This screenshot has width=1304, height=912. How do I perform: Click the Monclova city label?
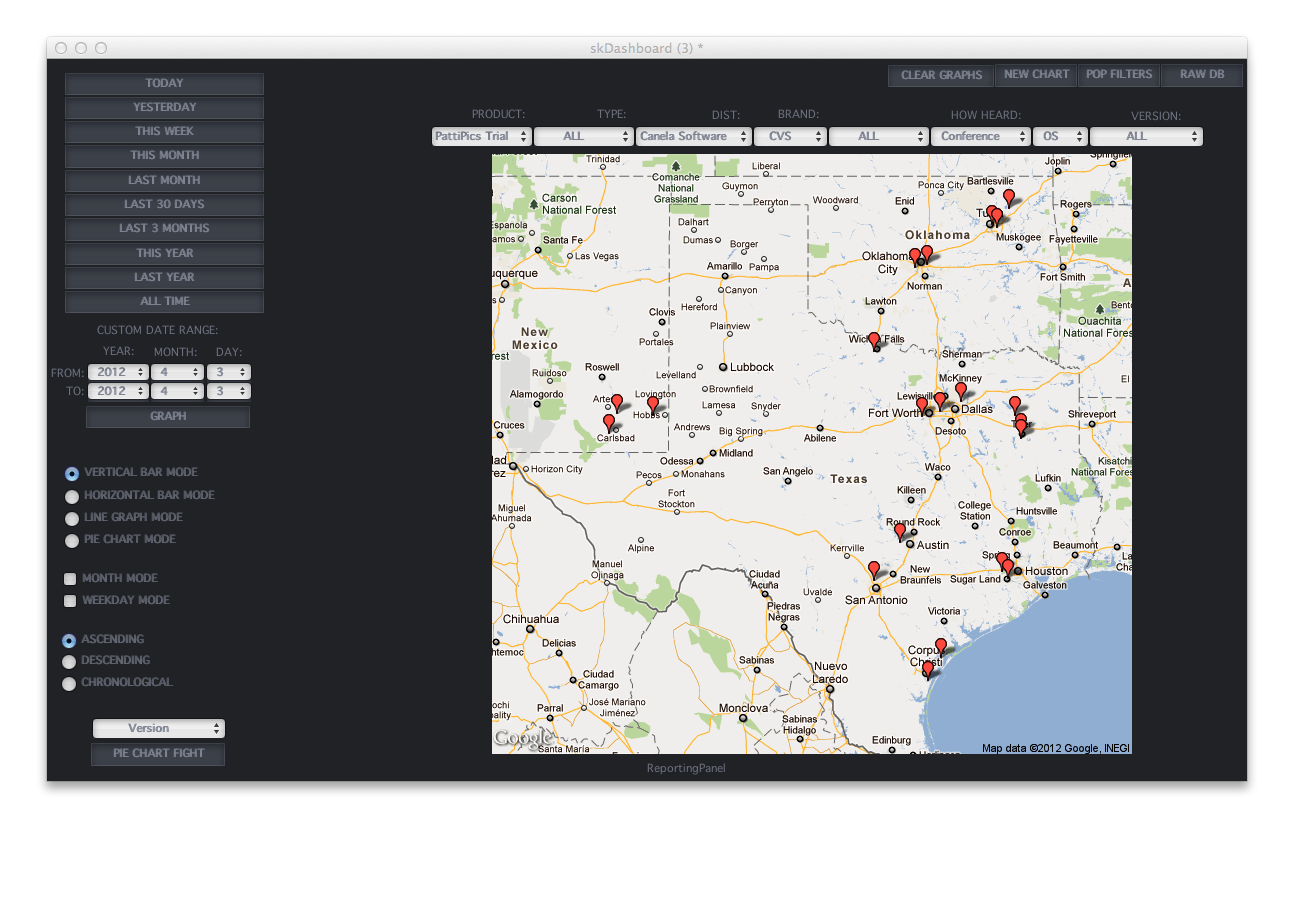coord(743,708)
